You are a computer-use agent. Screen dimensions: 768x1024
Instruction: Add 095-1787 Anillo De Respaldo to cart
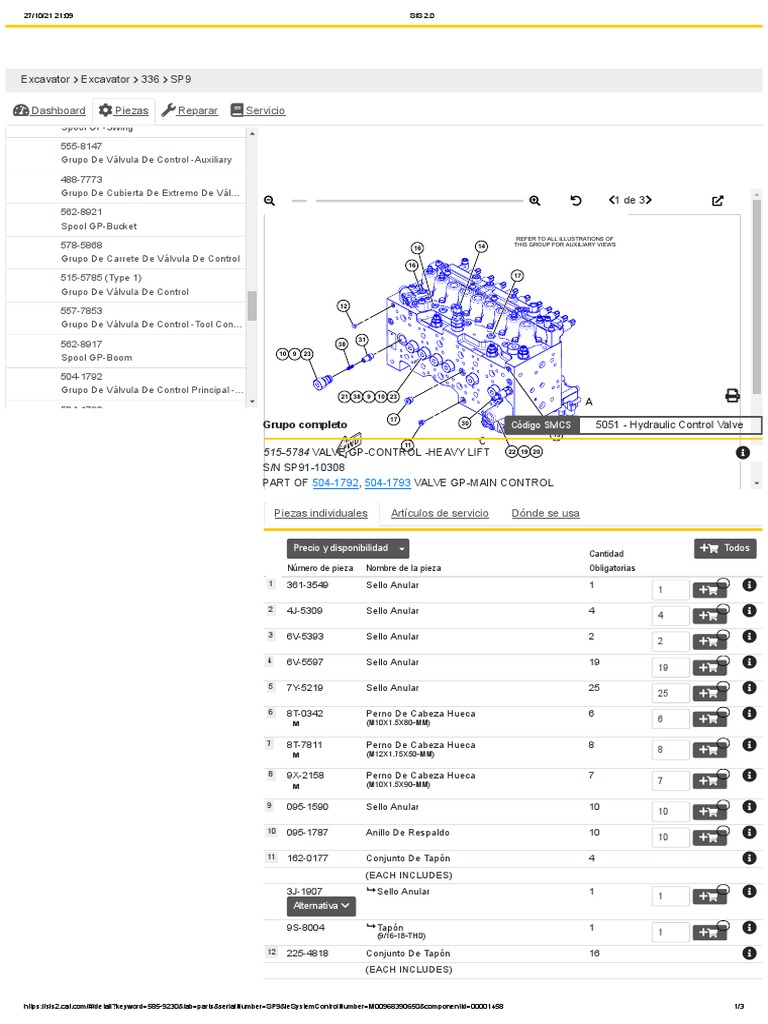[709, 837]
